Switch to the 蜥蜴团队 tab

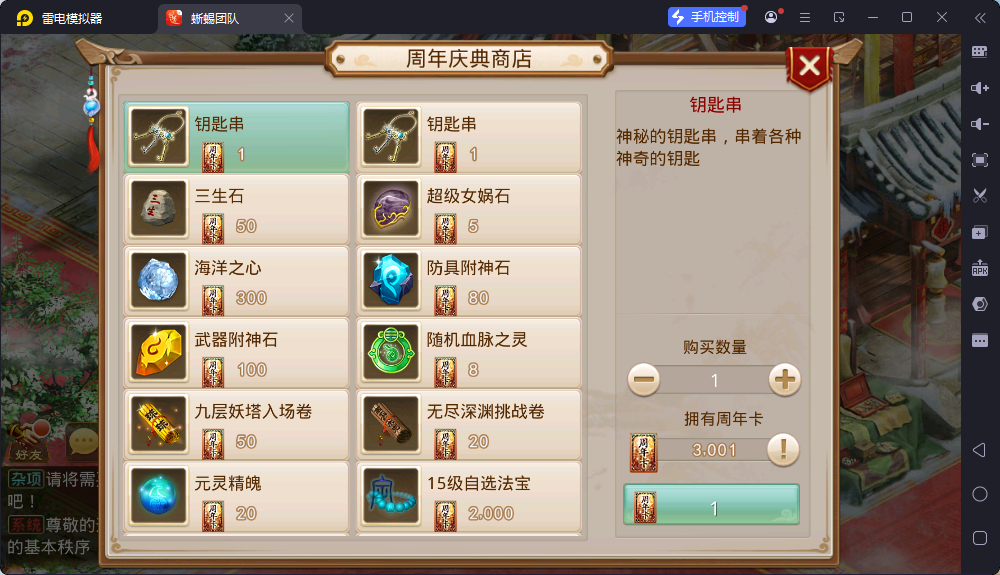(230, 18)
